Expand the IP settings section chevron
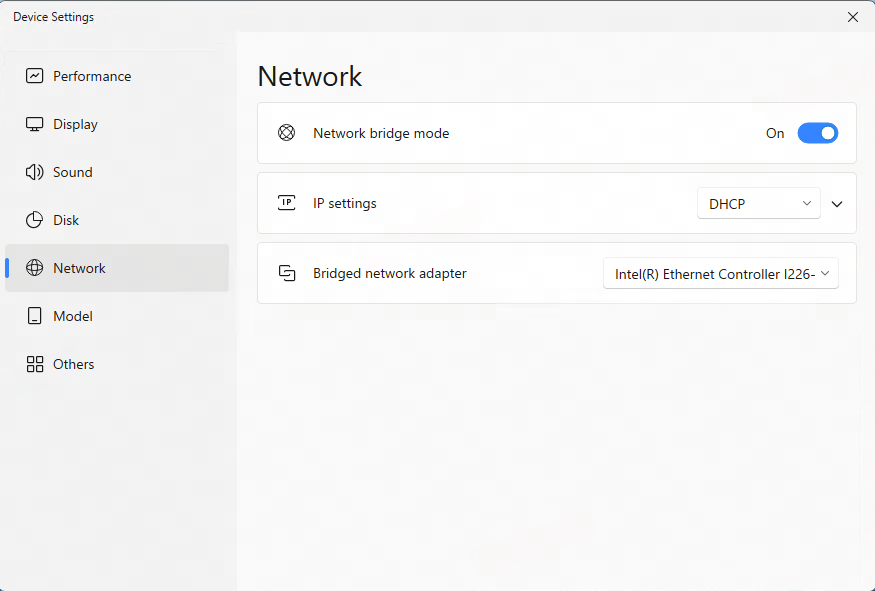This screenshot has width=875, height=591. (837, 203)
